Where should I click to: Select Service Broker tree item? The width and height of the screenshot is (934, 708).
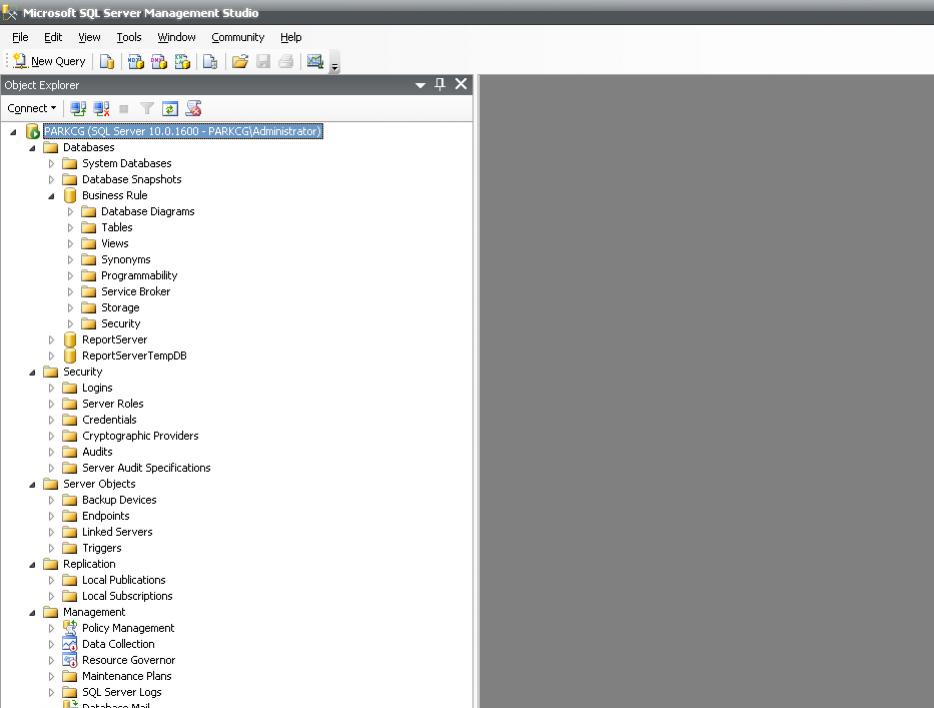click(x=136, y=291)
